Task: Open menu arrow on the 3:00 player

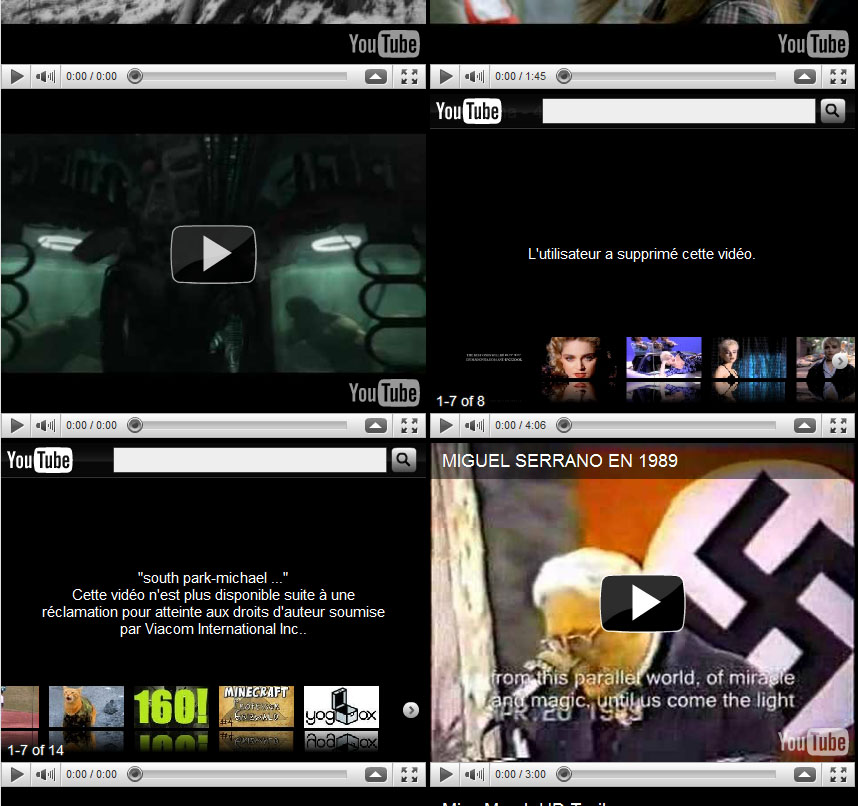Action: [804, 775]
